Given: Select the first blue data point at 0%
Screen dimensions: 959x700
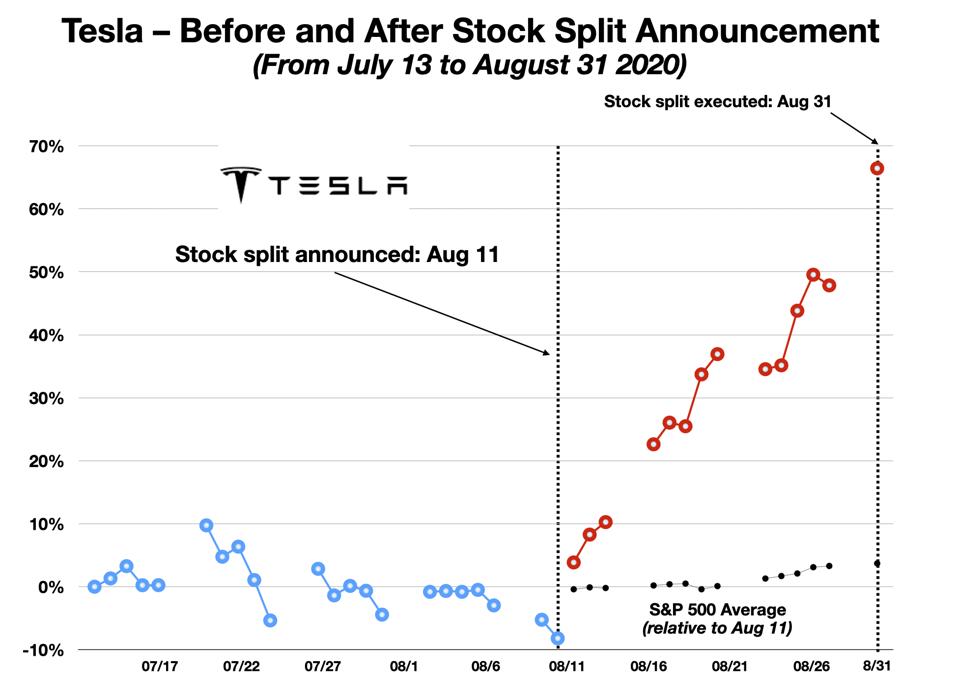Looking at the screenshot, I should tap(94, 587).
